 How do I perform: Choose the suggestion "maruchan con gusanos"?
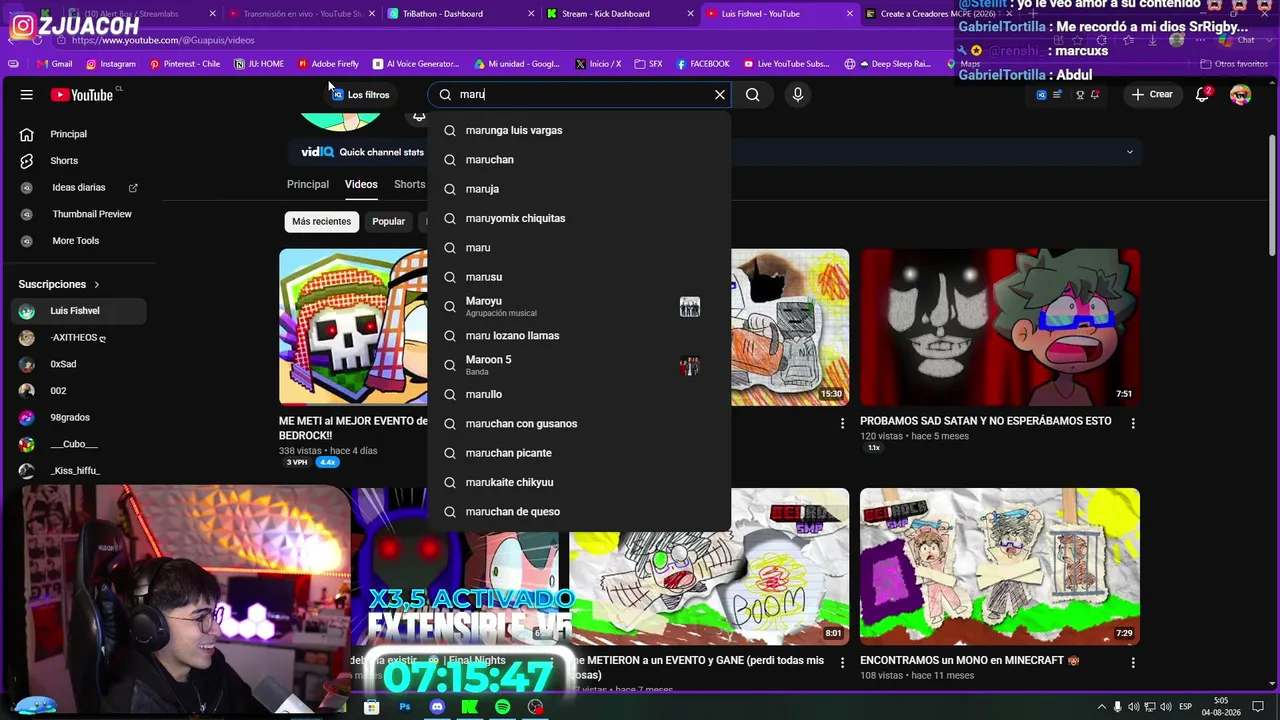(x=579, y=424)
